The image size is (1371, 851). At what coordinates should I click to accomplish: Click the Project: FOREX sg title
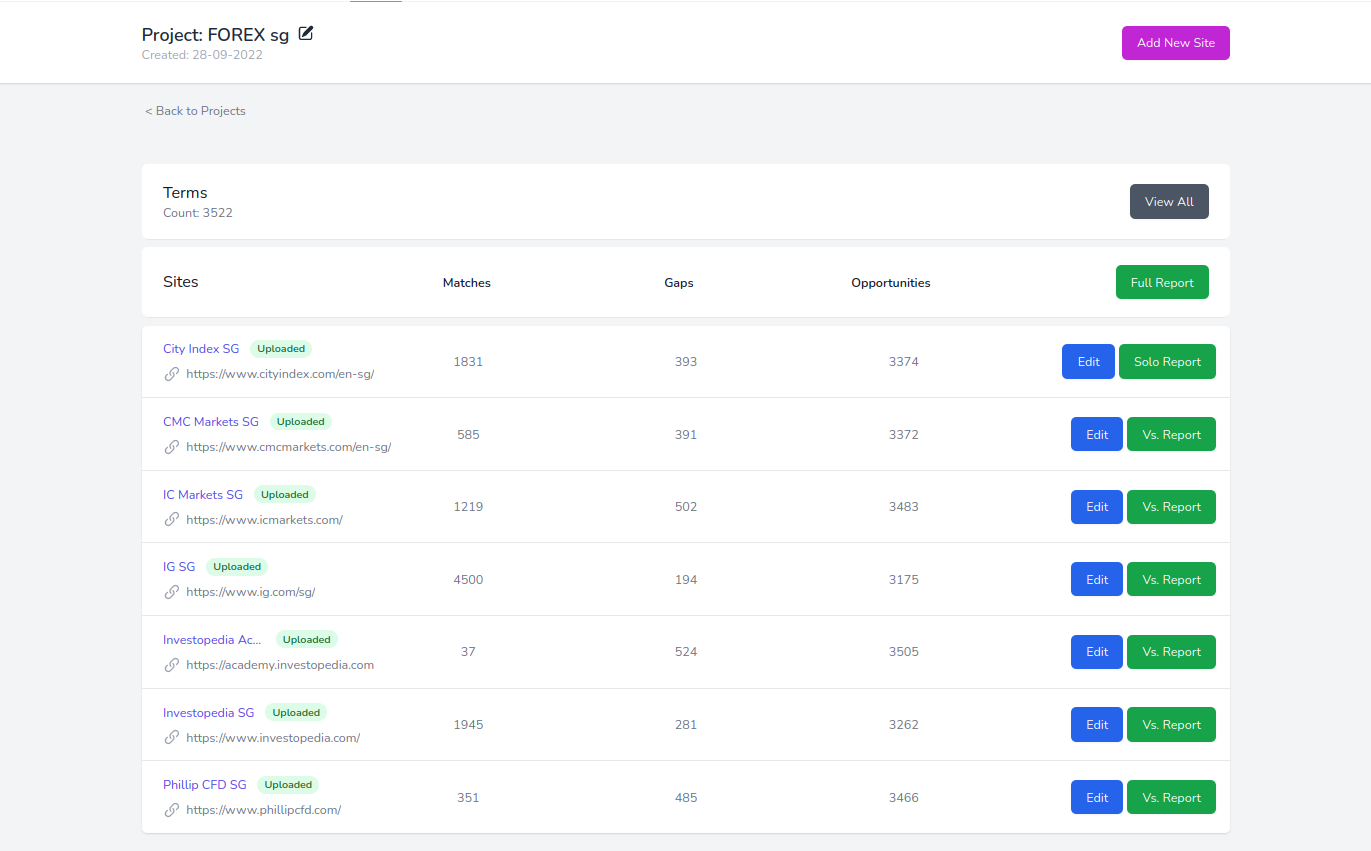(x=216, y=35)
